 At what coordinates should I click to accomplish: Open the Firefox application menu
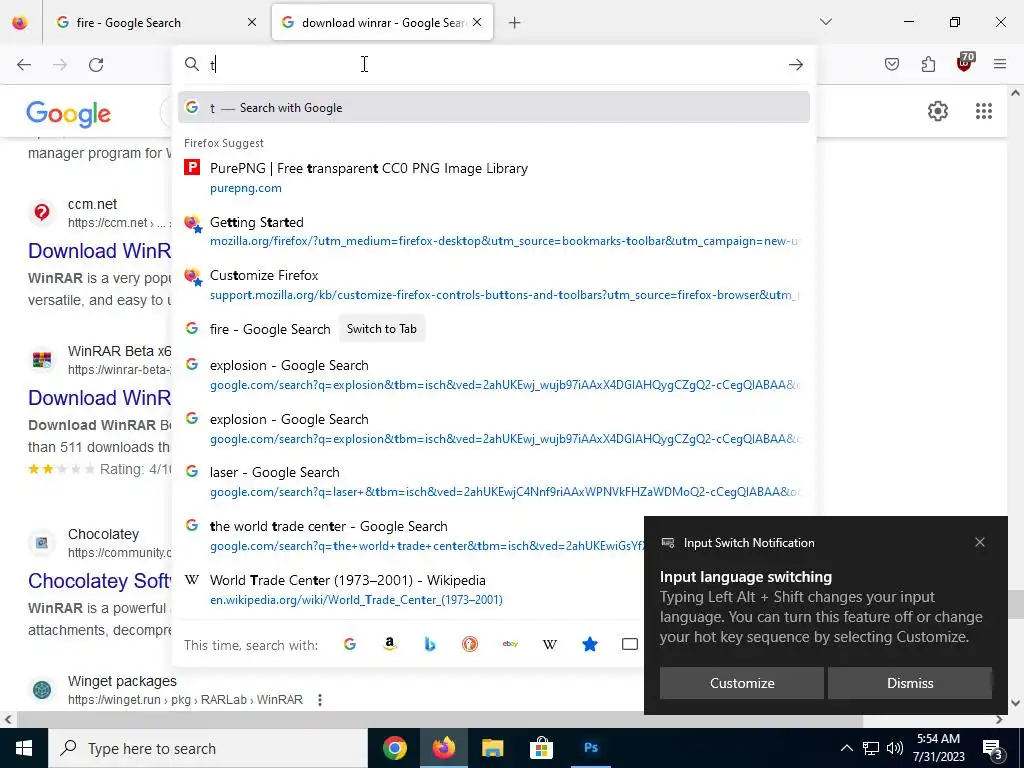(1000, 64)
